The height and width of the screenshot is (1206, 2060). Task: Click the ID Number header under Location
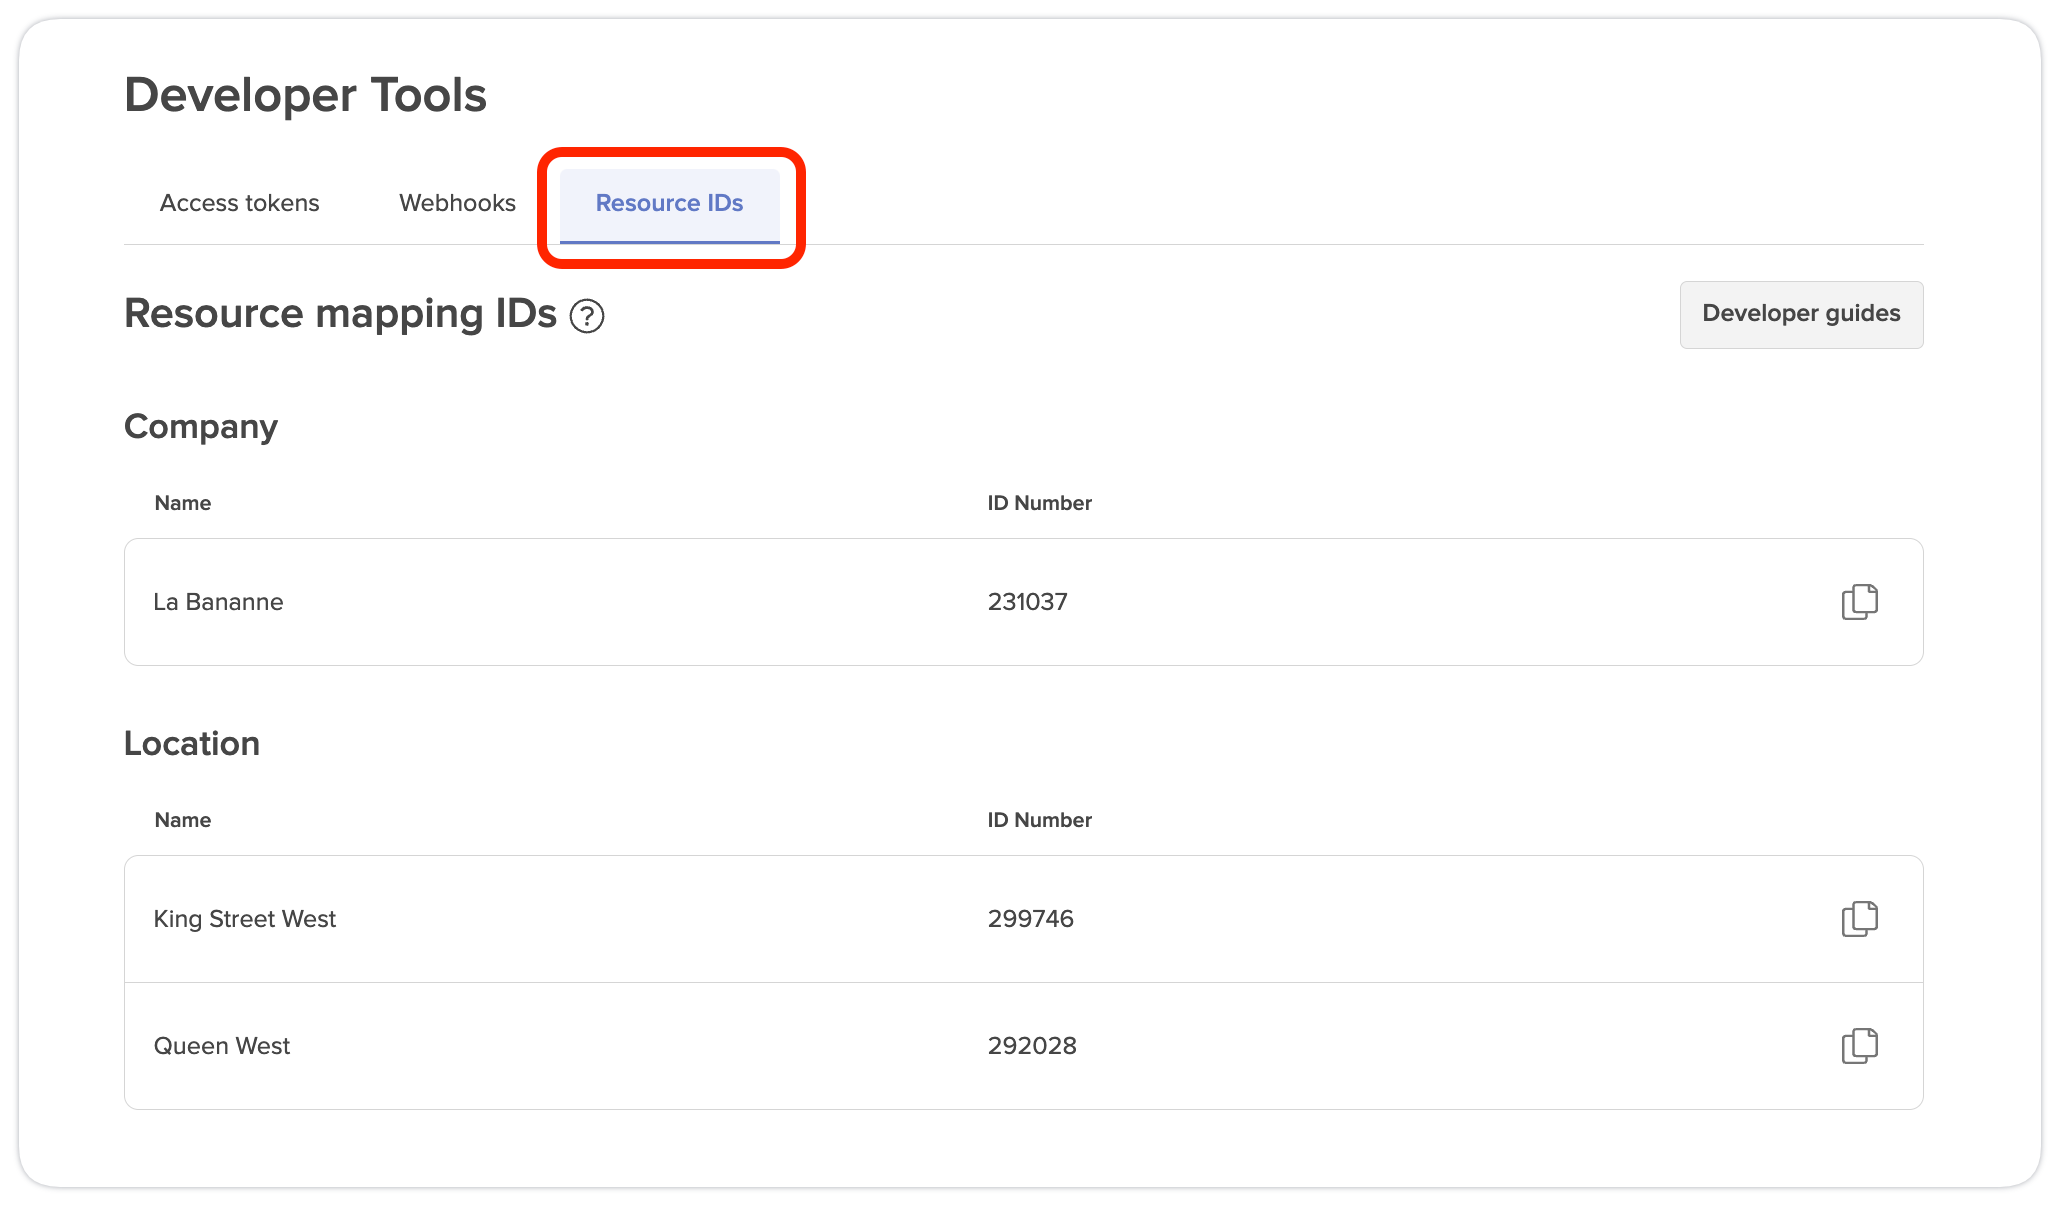pos(1039,820)
